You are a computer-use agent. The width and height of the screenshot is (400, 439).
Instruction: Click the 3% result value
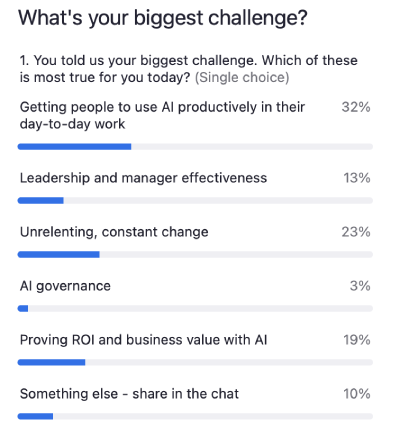360,286
